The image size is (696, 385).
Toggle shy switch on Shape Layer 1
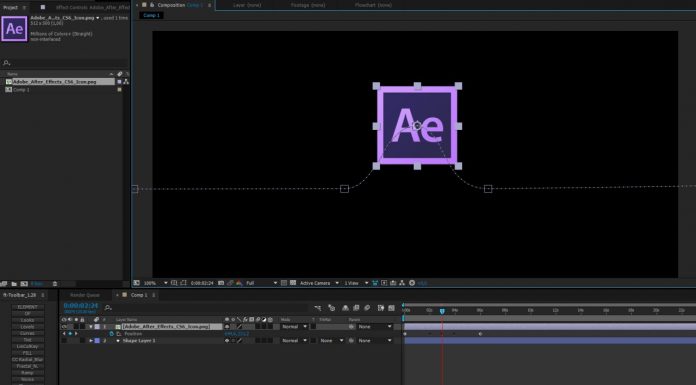[x=227, y=341]
